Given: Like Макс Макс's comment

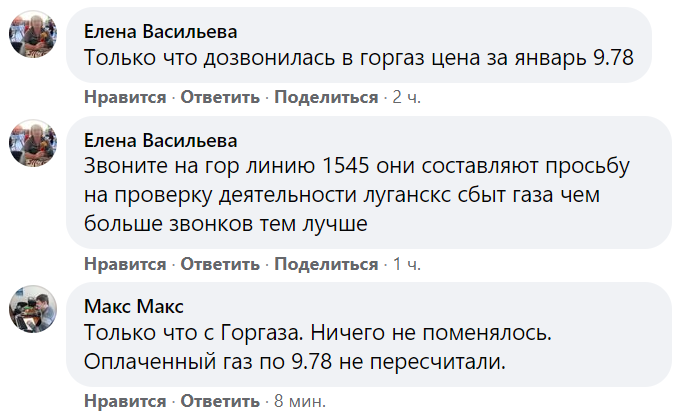Looking at the screenshot, I should click(x=125, y=401).
